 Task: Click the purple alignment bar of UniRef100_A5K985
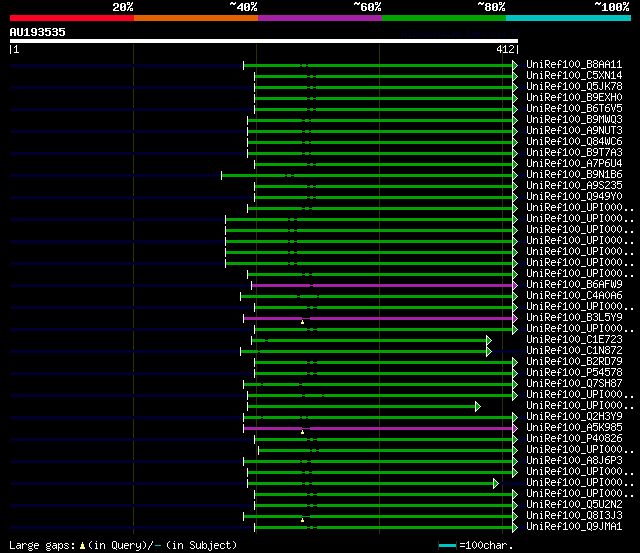(x=378, y=429)
